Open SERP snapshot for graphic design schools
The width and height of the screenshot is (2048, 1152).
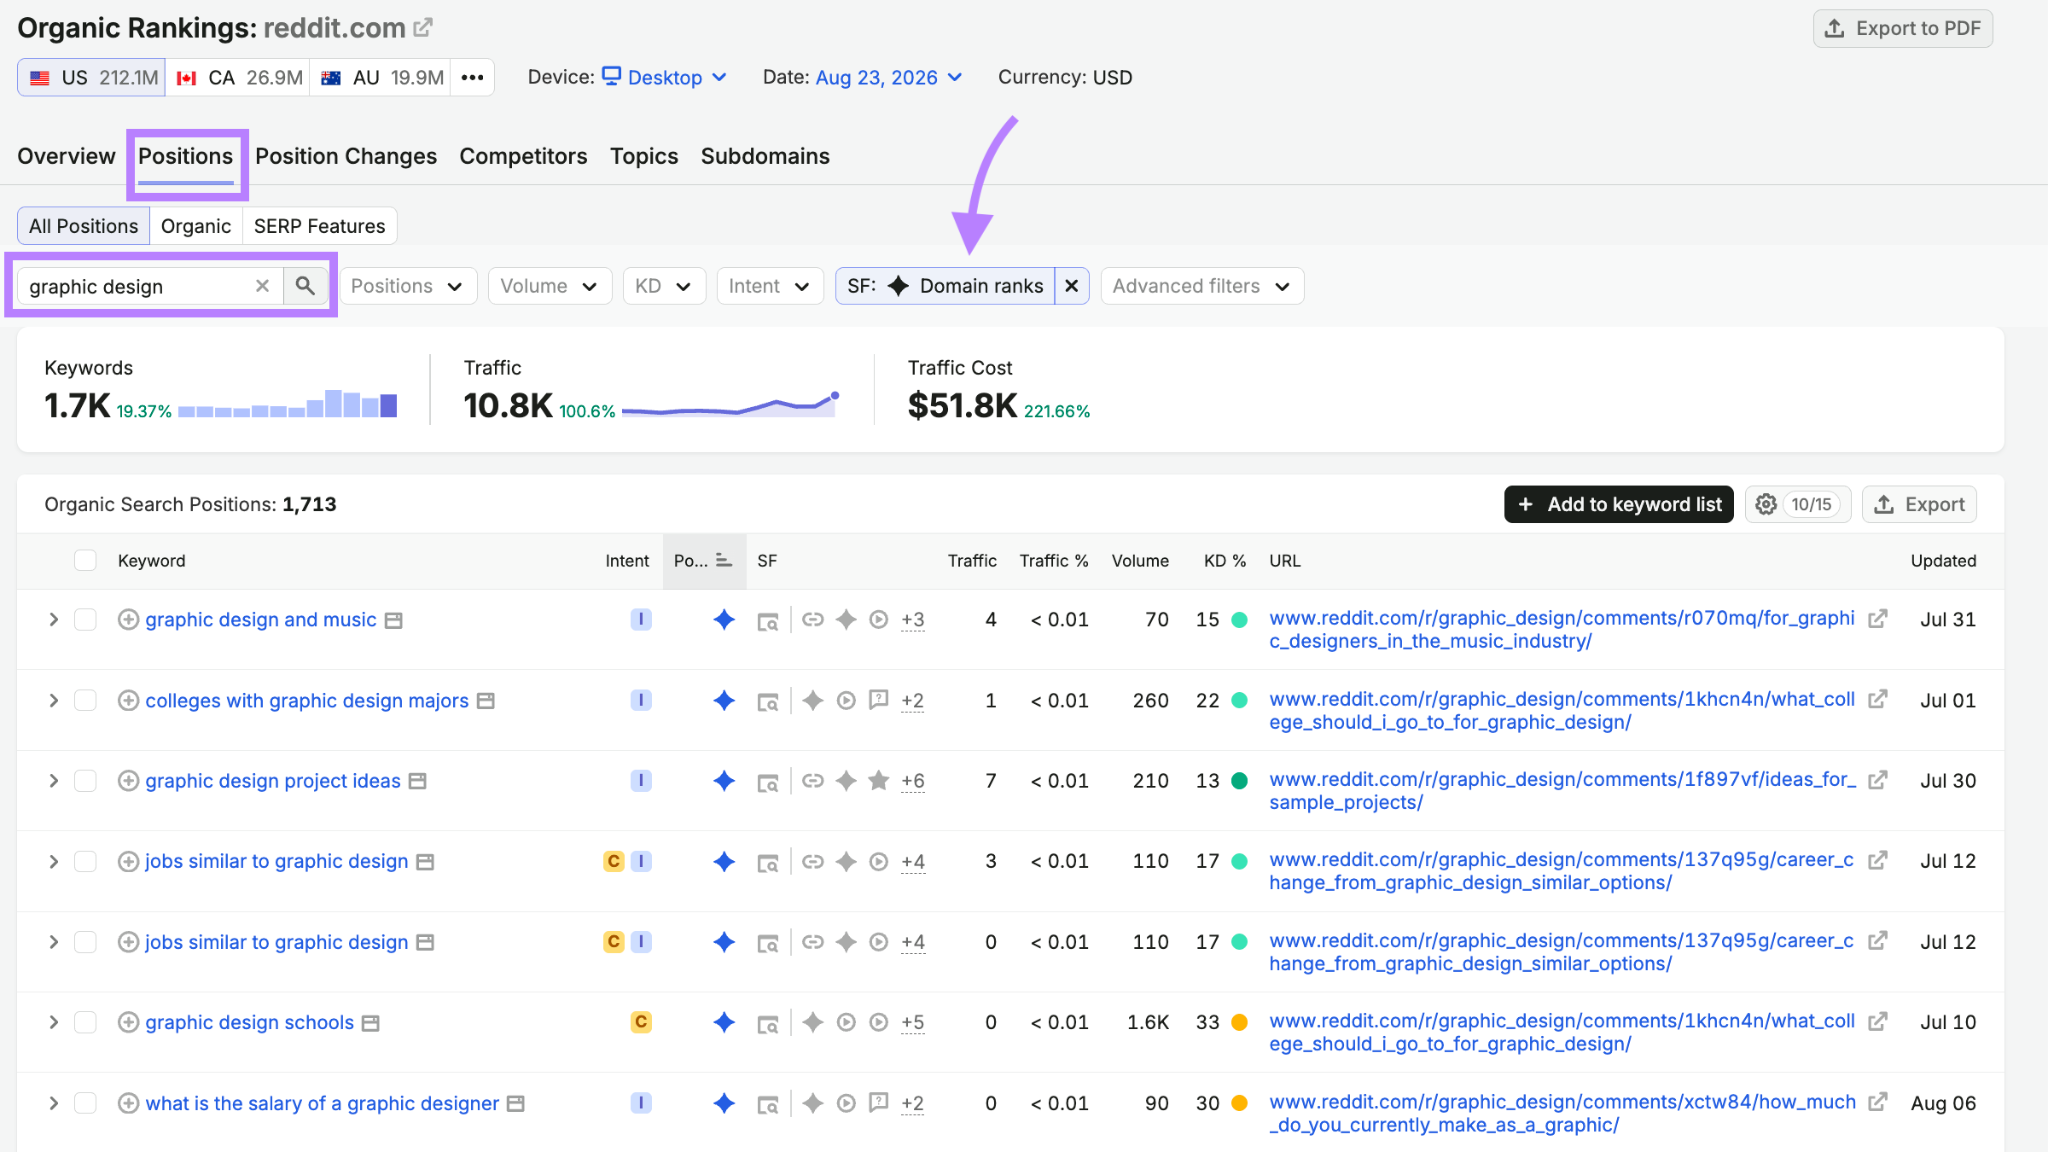(x=371, y=1023)
